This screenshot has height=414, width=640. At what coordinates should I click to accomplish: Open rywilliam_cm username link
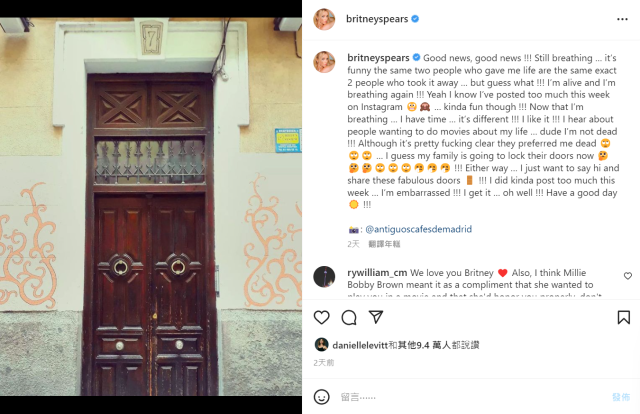[x=377, y=273]
